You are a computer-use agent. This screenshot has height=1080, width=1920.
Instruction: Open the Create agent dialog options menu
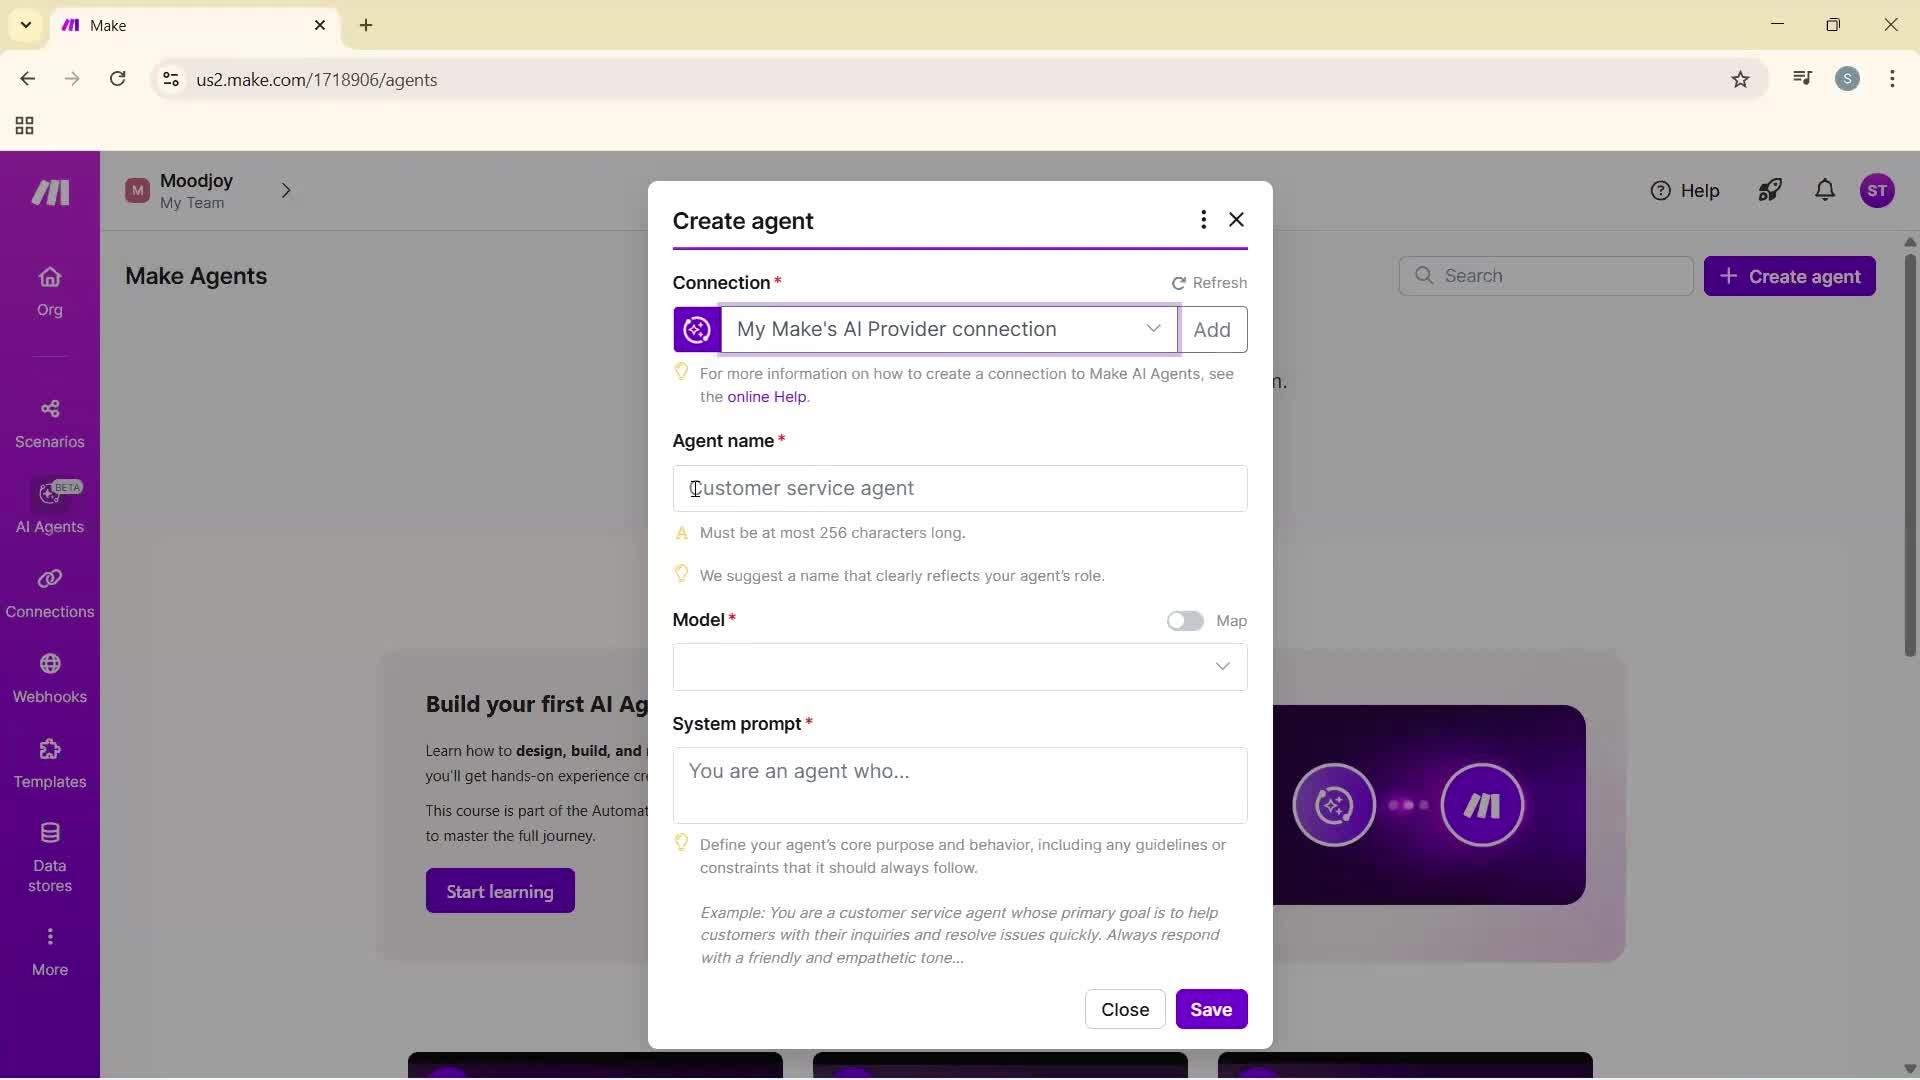[x=1203, y=219]
